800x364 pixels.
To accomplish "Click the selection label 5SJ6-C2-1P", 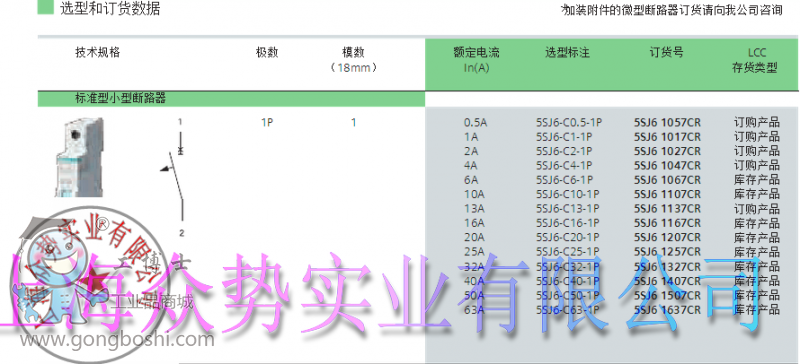I will pyautogui.click(x=564, y=151).
